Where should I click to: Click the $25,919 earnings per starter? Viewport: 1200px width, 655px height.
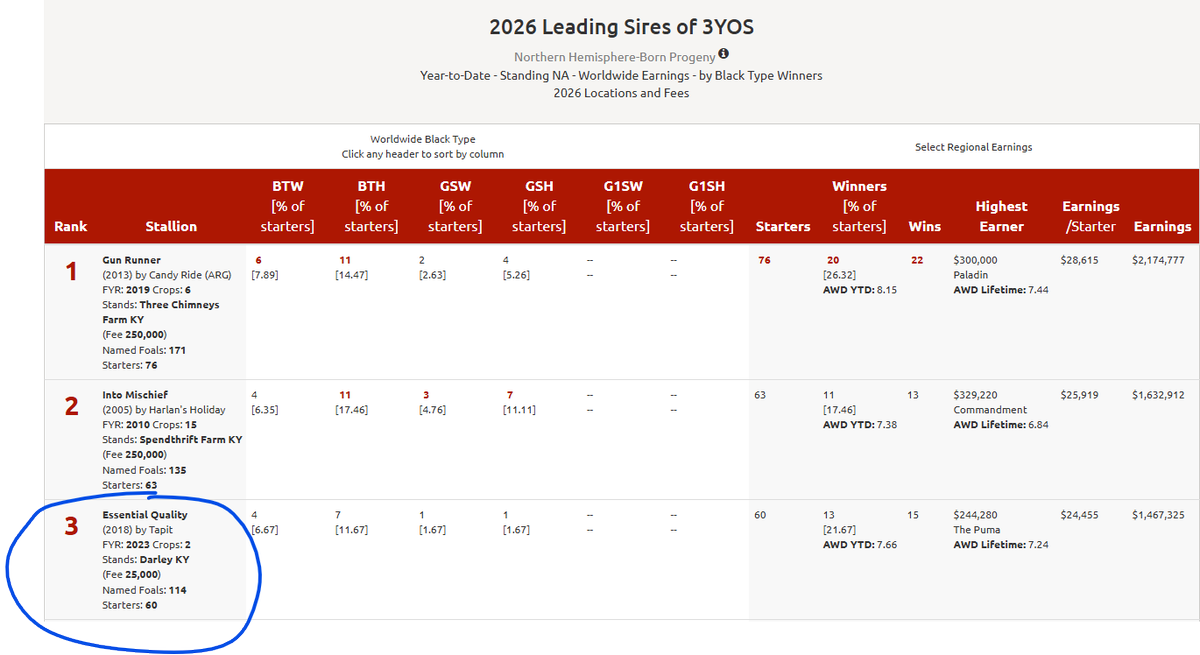(x=1079, y=395)
